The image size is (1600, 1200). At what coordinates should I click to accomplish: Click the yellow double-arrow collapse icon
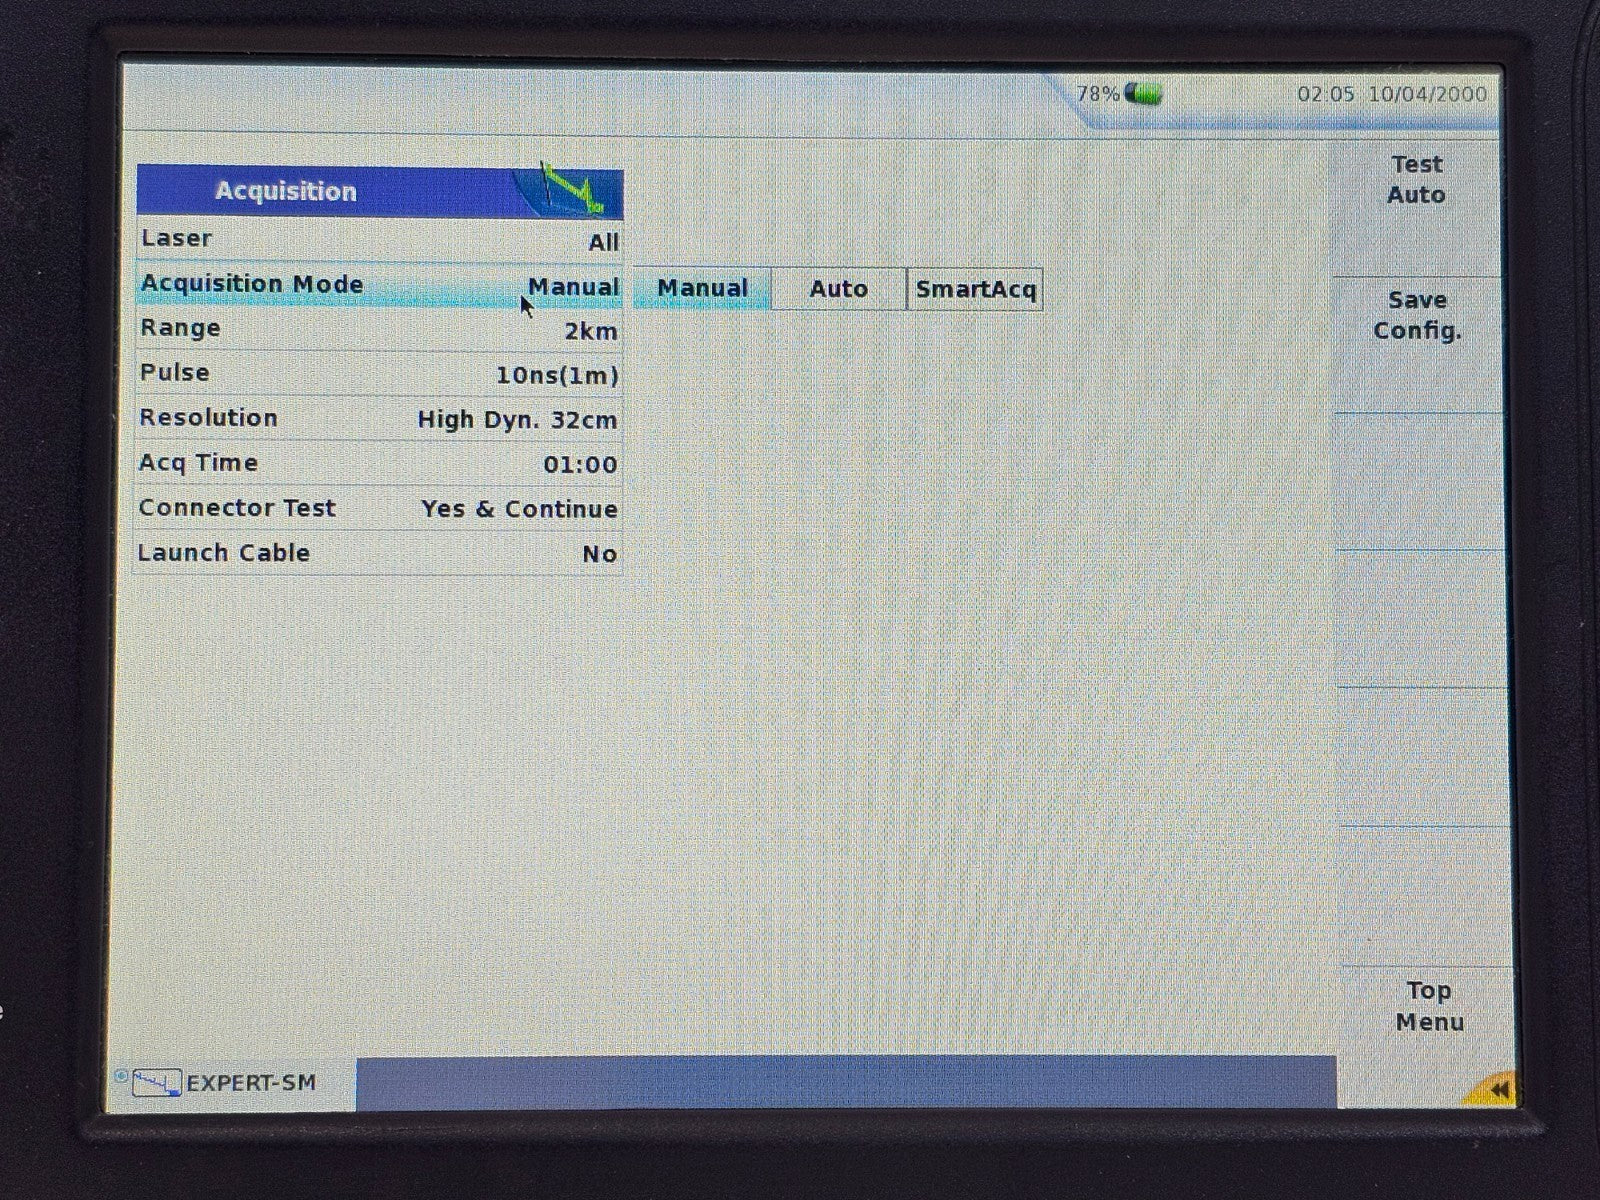pyautogui.click(x=1497, y=1089)
